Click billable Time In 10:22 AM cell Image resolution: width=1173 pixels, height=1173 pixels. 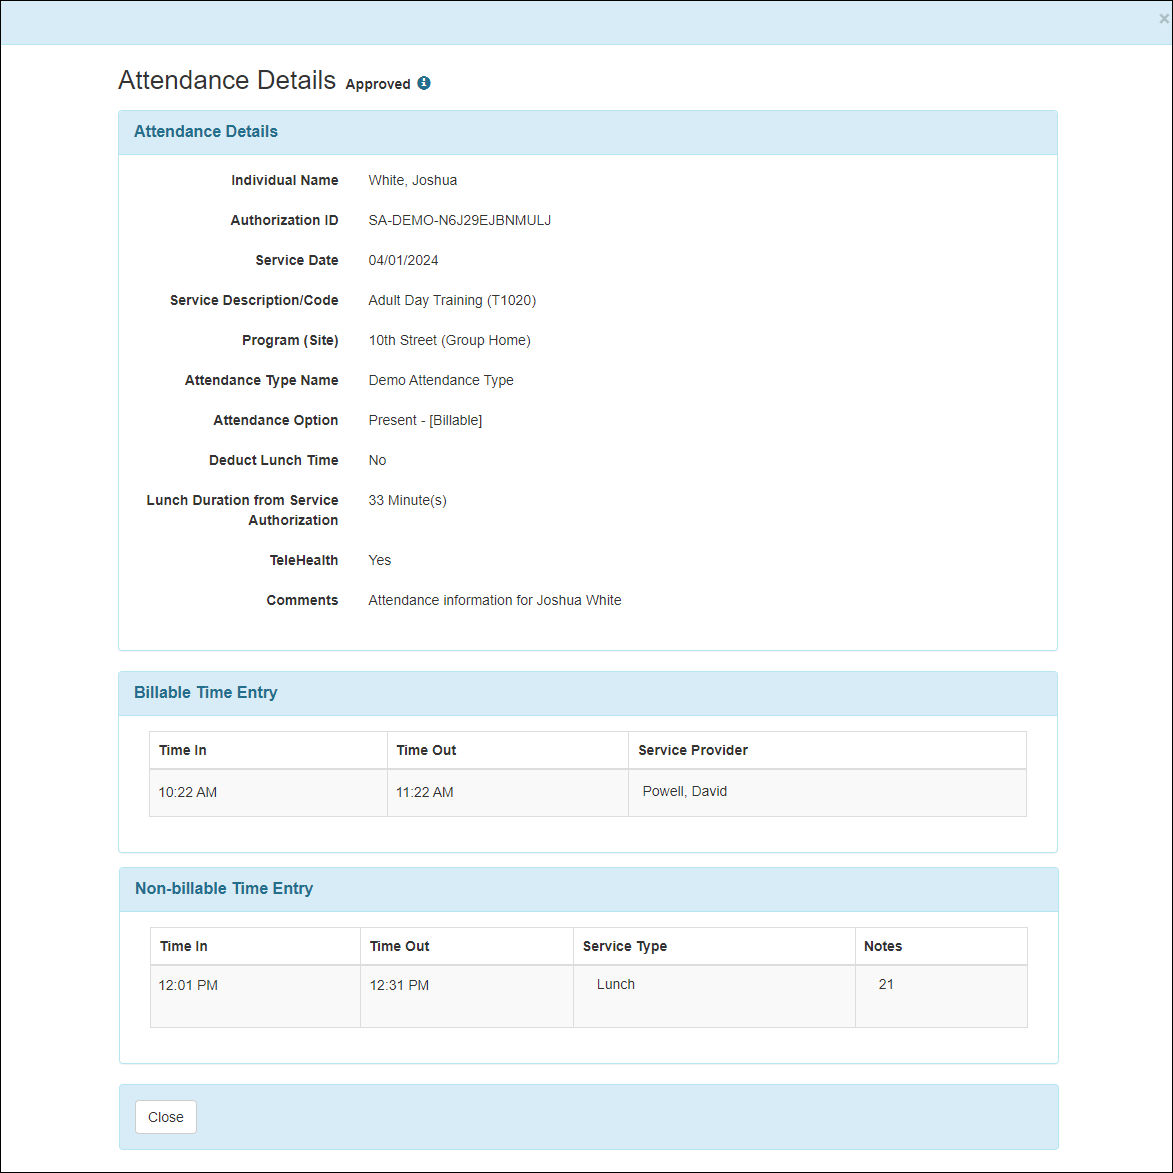[x=268, y=792]
